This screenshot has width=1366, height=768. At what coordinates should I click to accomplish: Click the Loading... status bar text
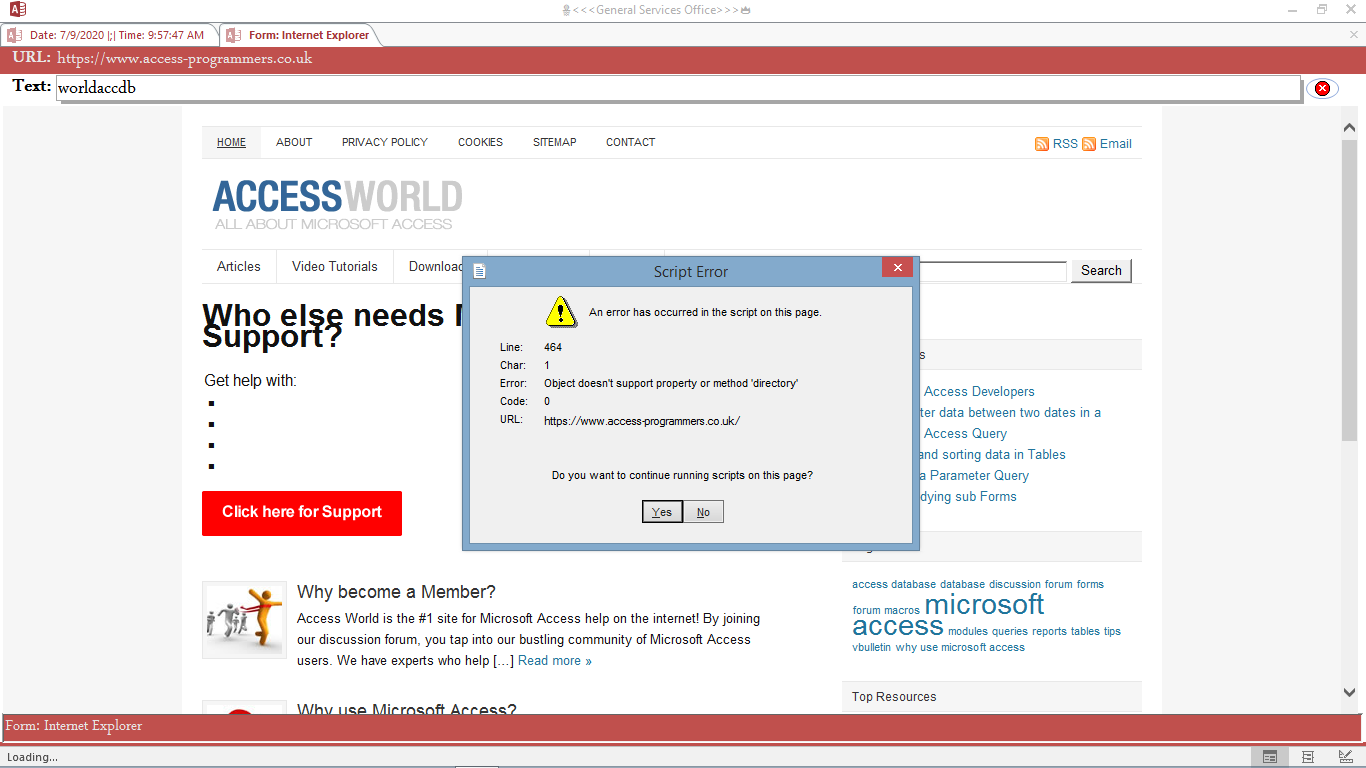point(33,757)
